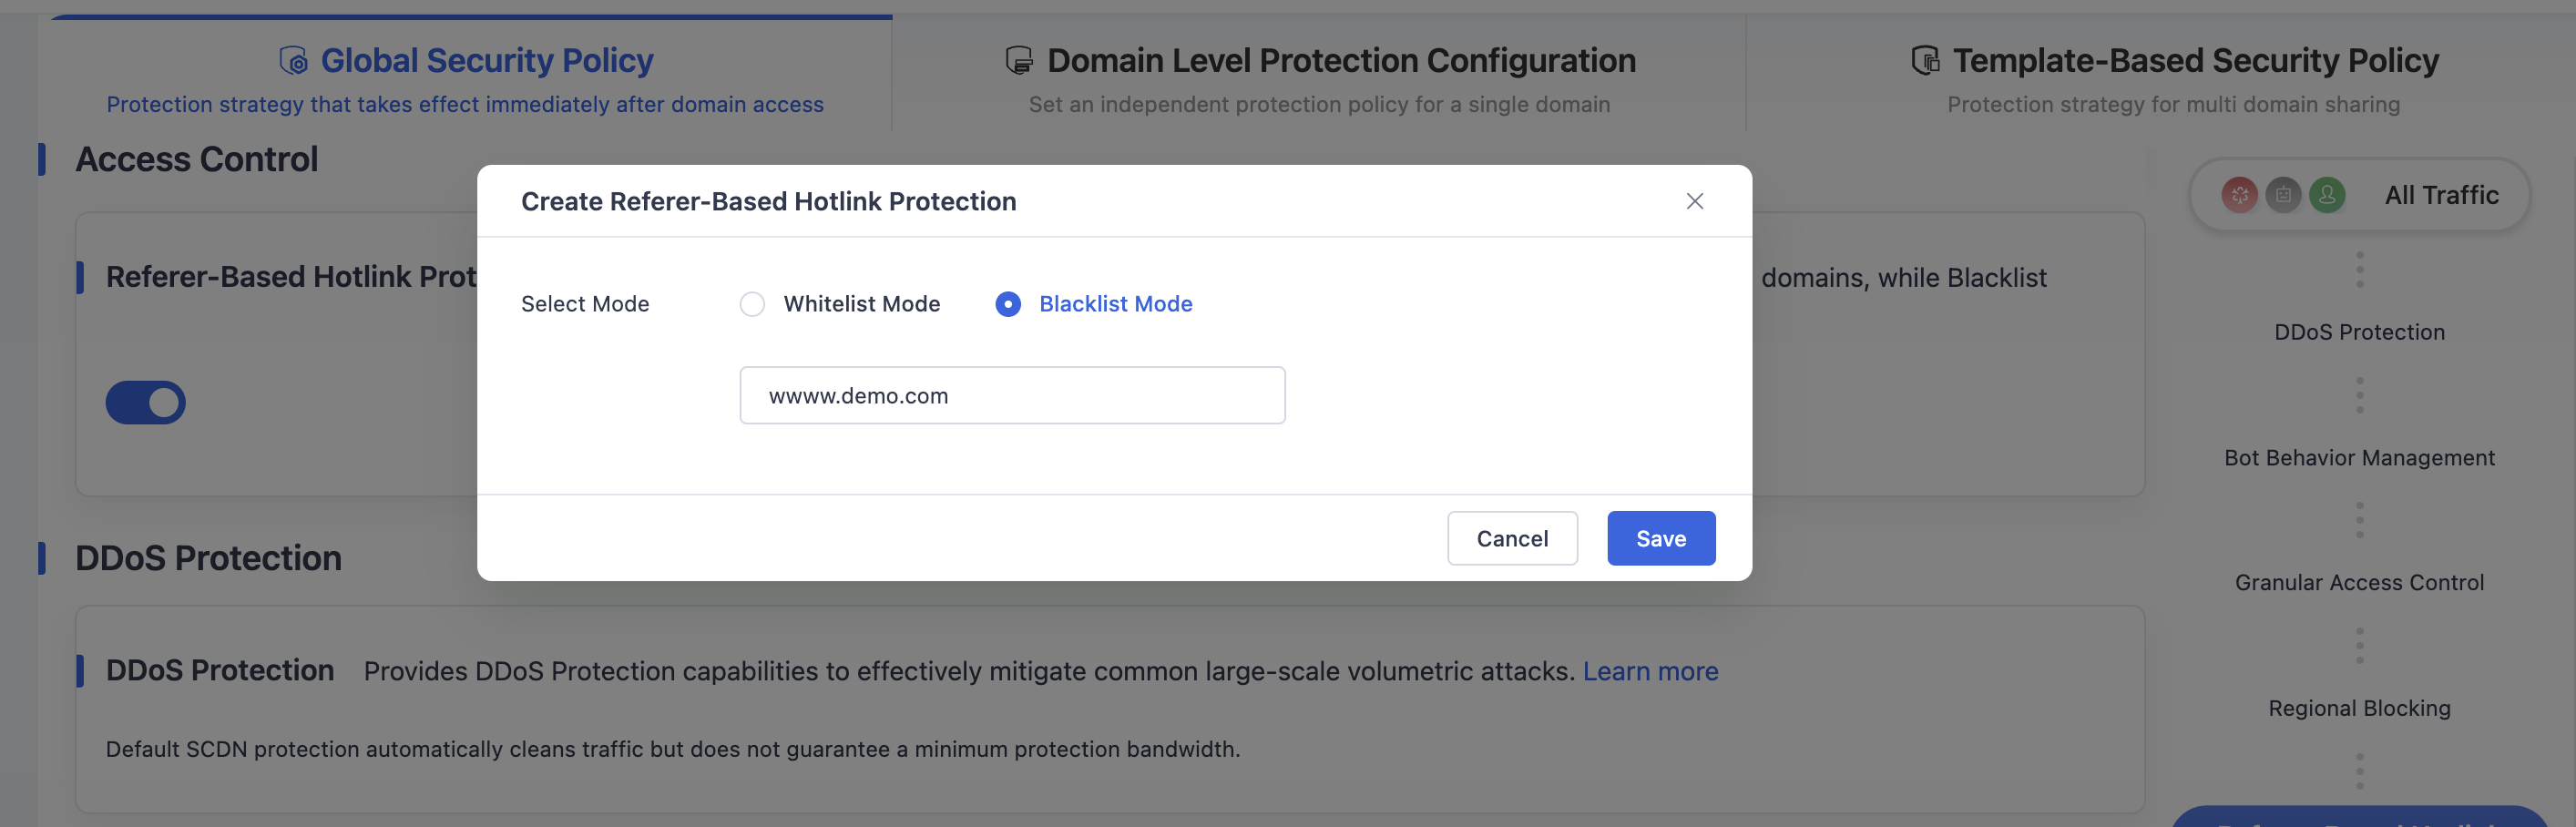Select Regional Blocking in the flow sidebar
This screenshot has width=2576, height=827.
2359,708
